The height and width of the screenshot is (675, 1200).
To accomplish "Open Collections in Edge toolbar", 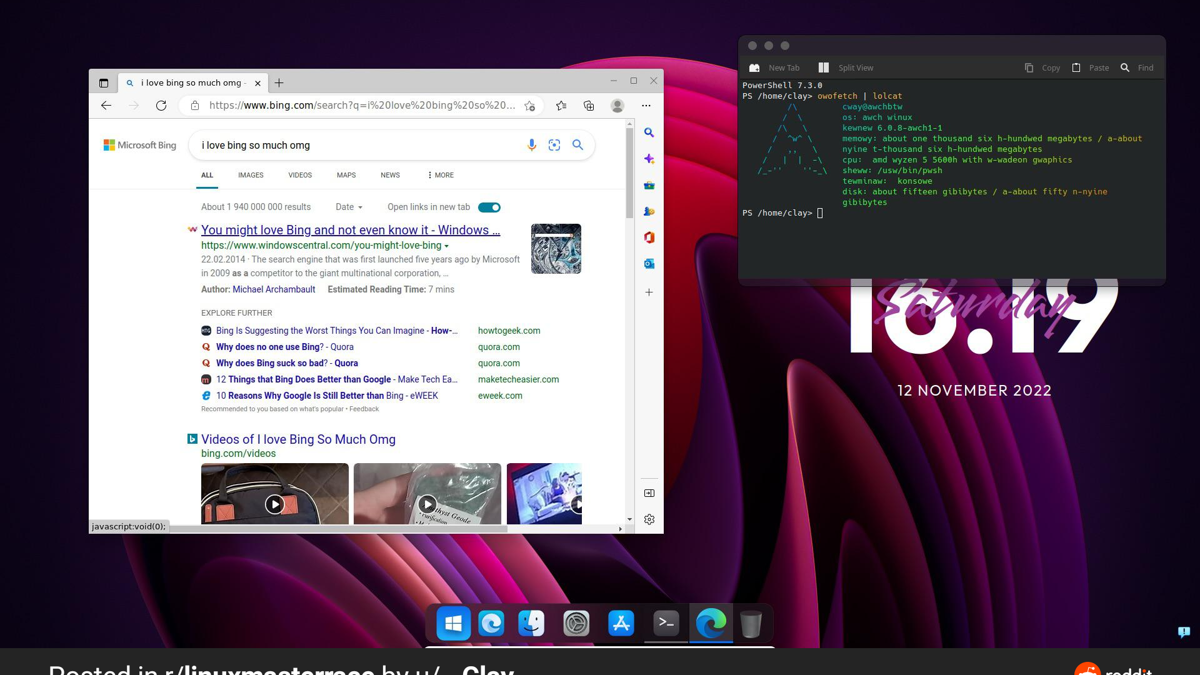I will [589, 105].
